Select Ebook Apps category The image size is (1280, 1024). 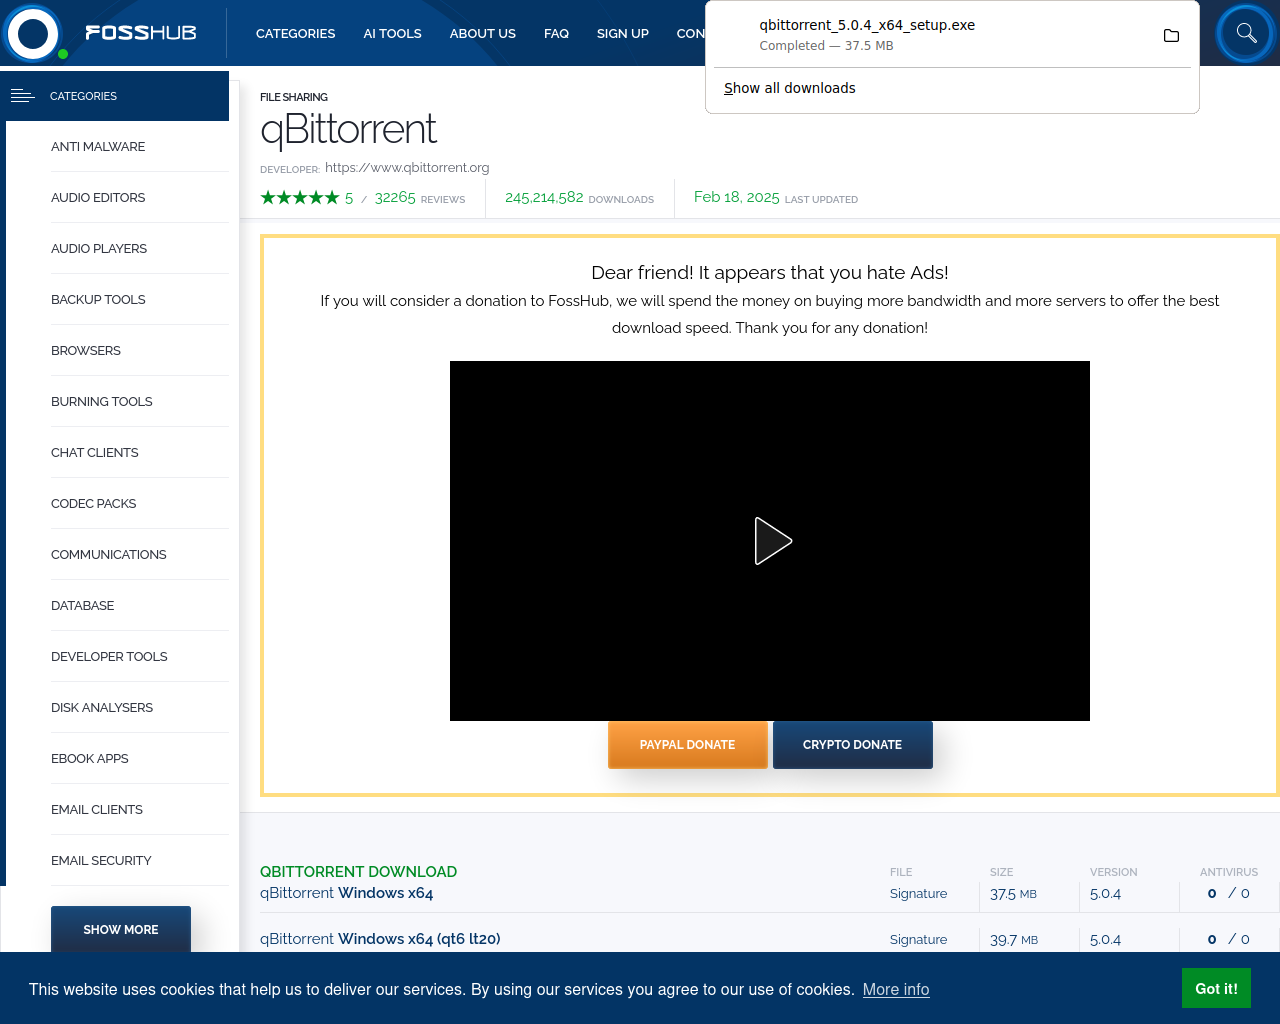(90, 758)
